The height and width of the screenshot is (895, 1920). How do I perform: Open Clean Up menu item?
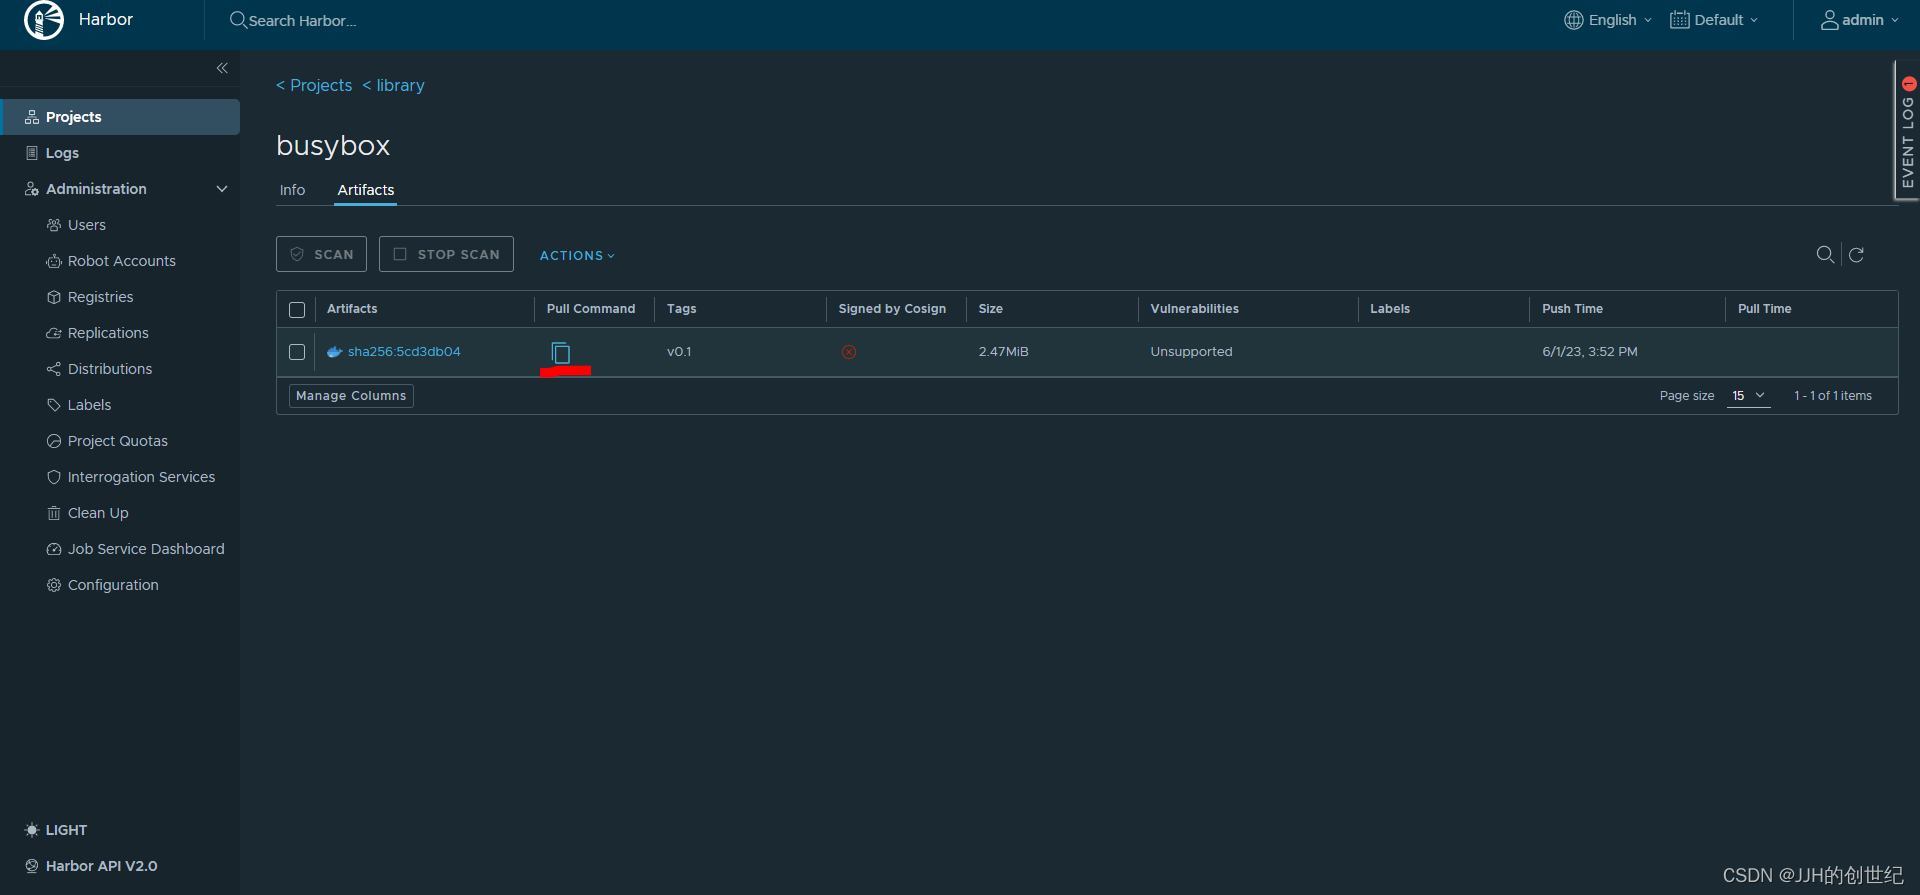(x=98, y=513)
